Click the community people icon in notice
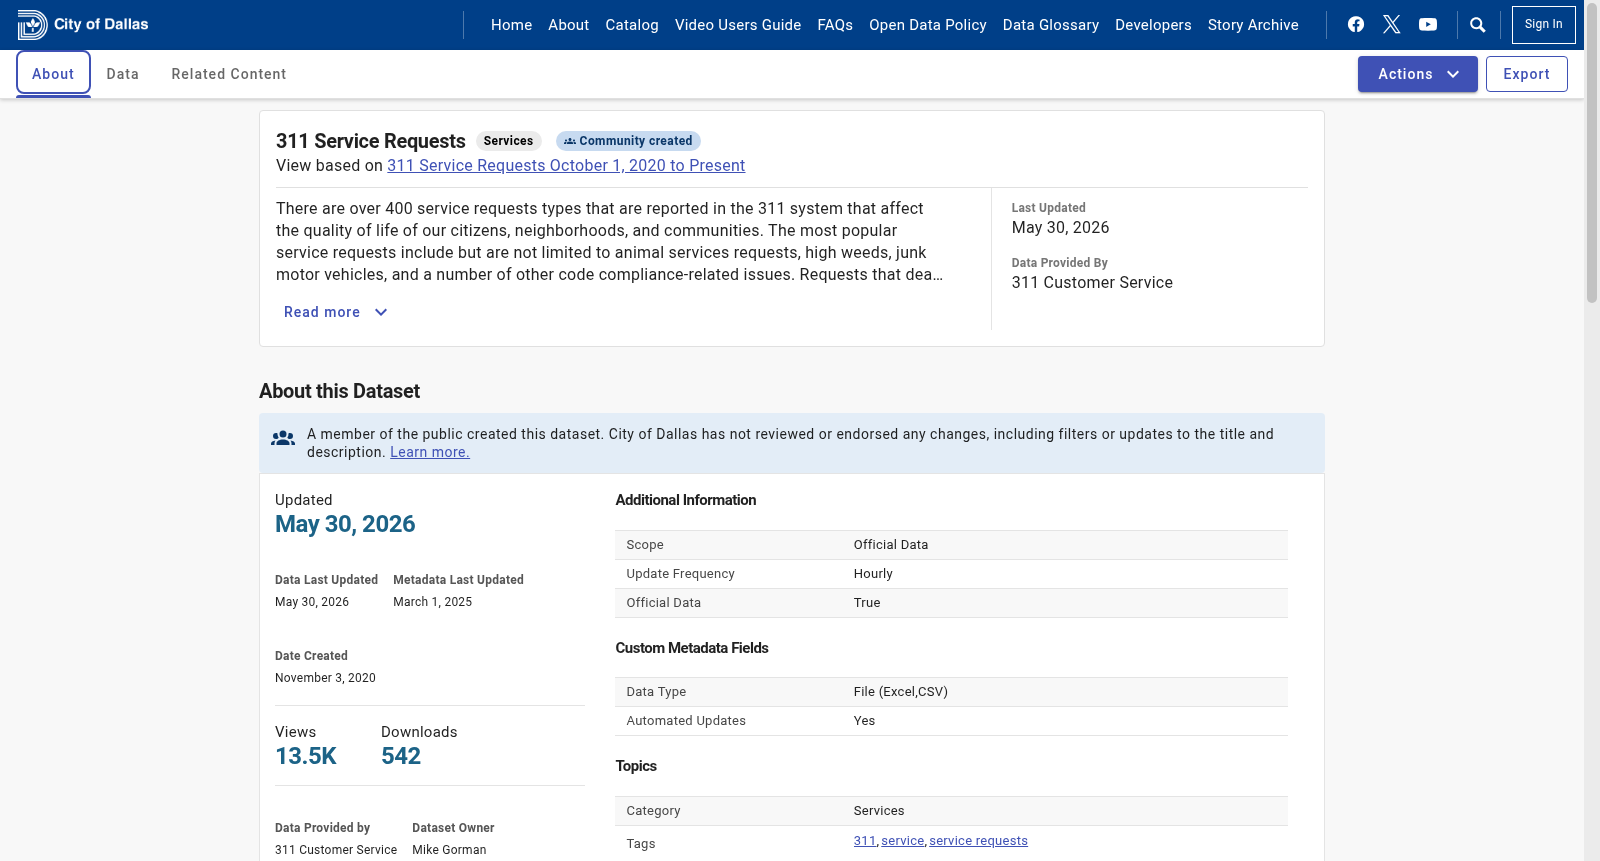 coord(283,438)
